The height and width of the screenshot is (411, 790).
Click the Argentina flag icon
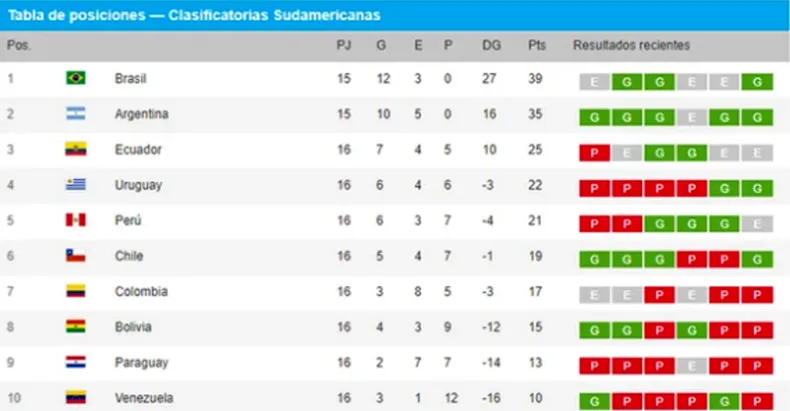[x=76, y=114]
